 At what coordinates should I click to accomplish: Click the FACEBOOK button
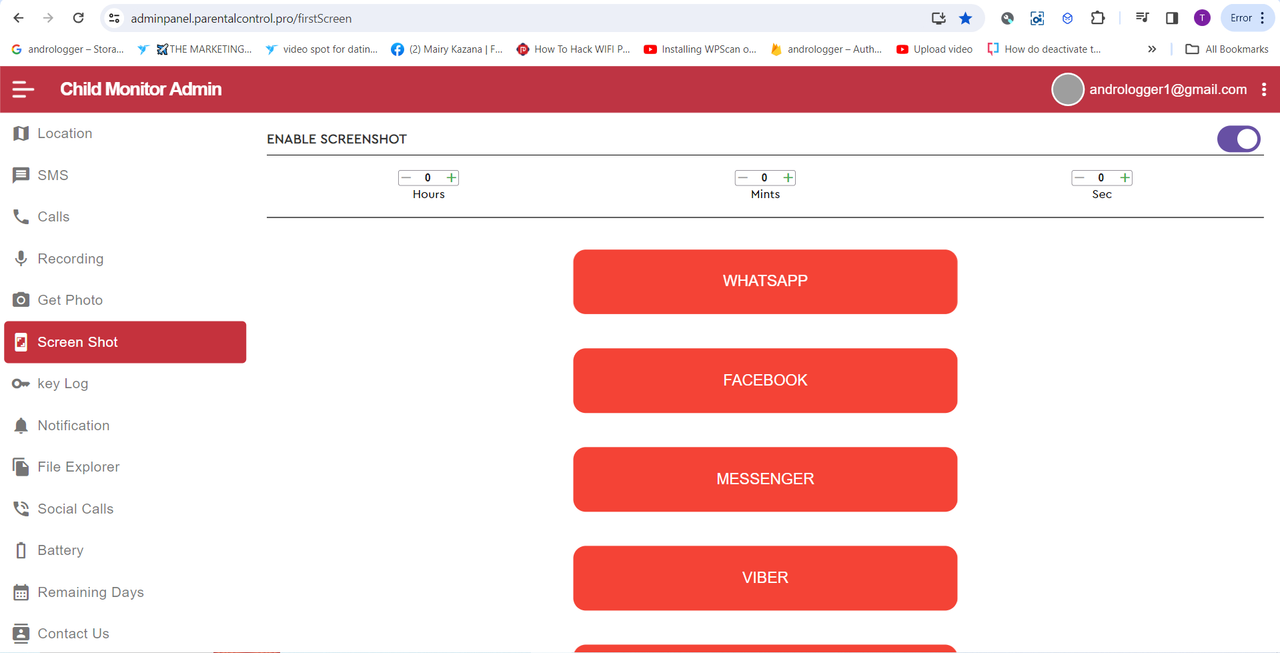(x=765, y=380)
